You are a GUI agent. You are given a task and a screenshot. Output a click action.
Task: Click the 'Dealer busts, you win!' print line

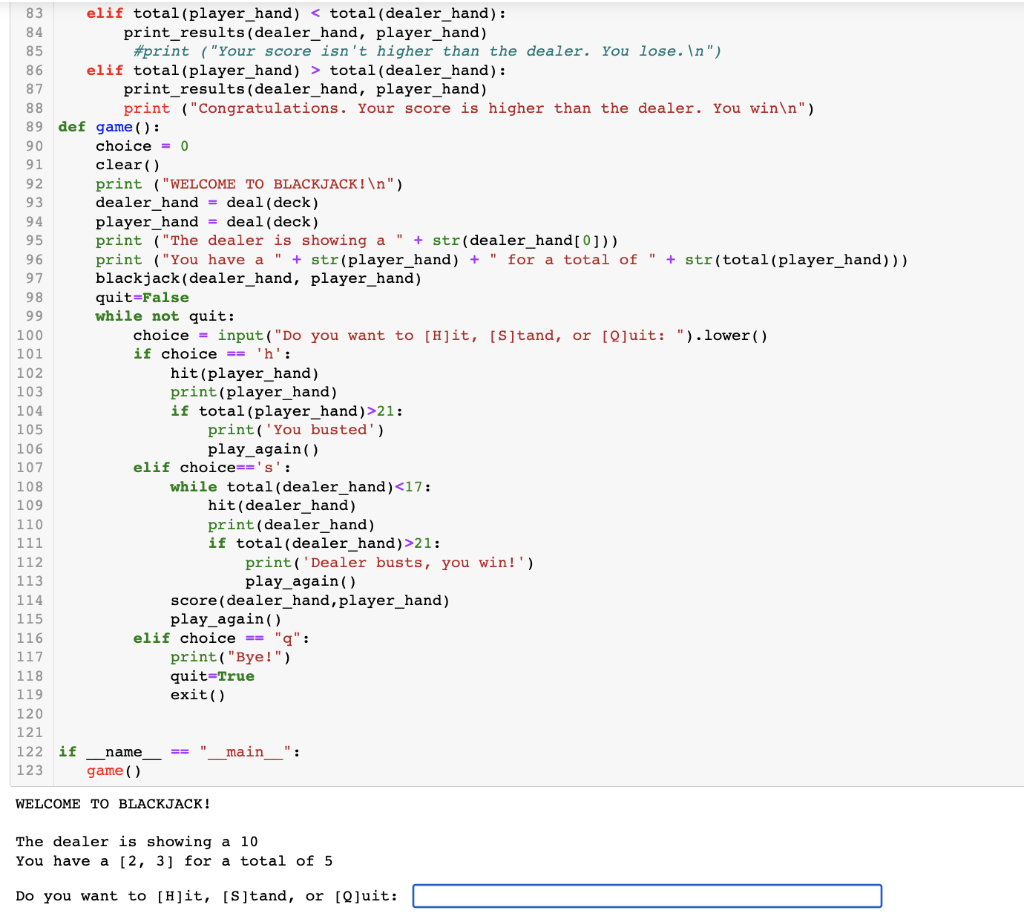point(389,562)
